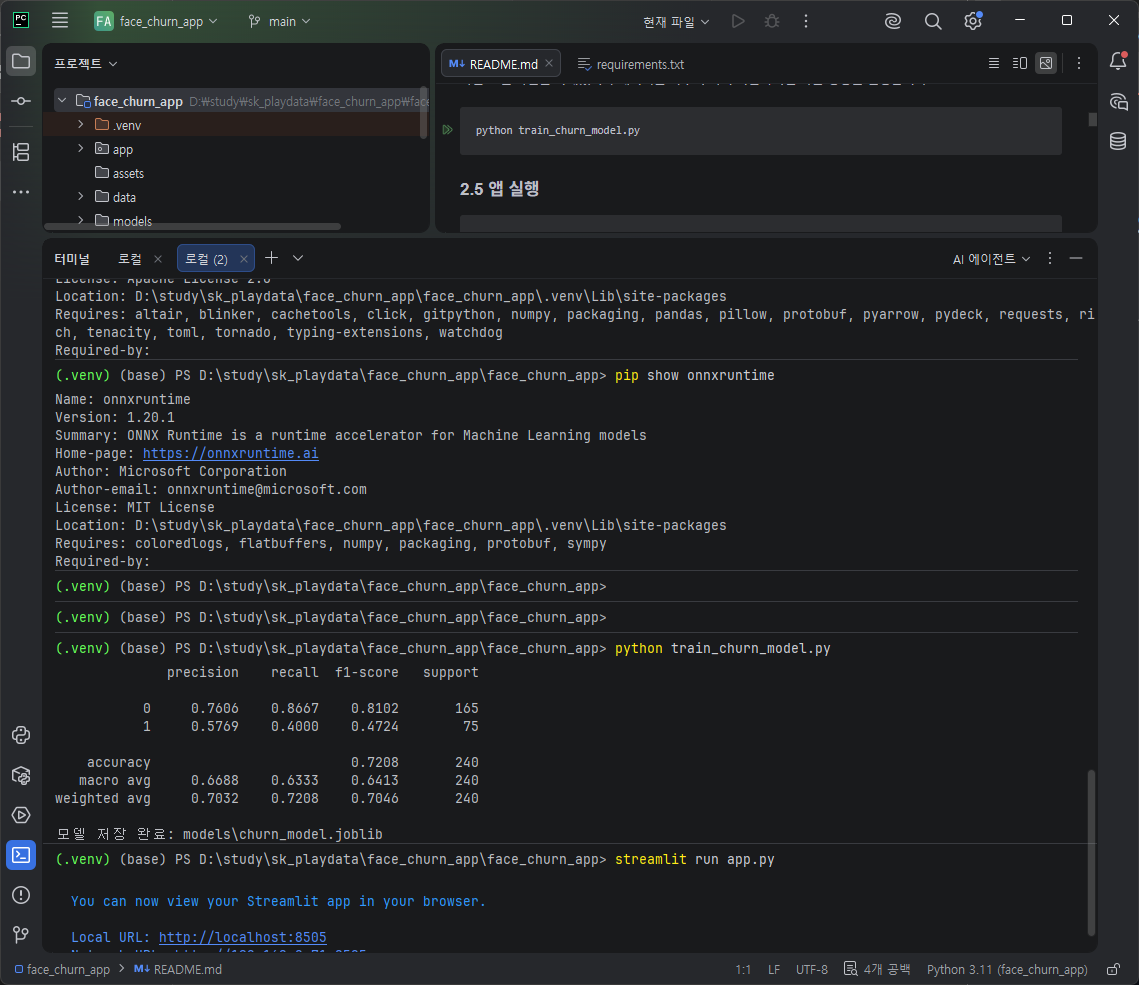Open the Structure tool window

(x=21, y=152)
